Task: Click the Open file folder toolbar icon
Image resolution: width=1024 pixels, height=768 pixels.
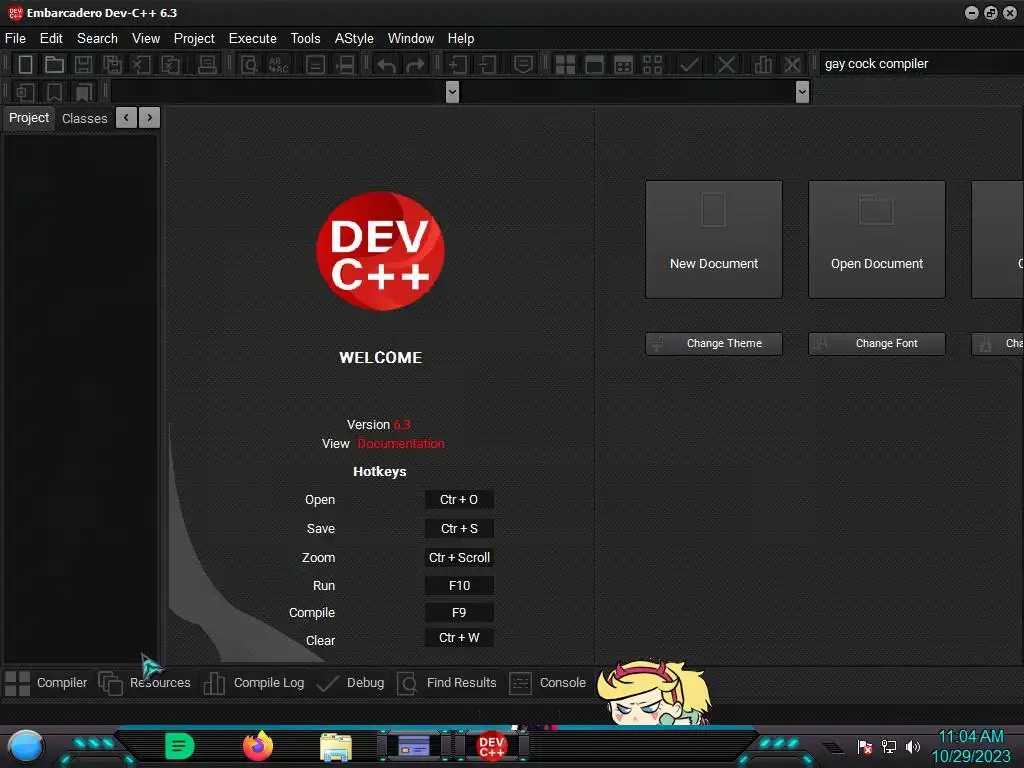Action: (x=54, y=64)
